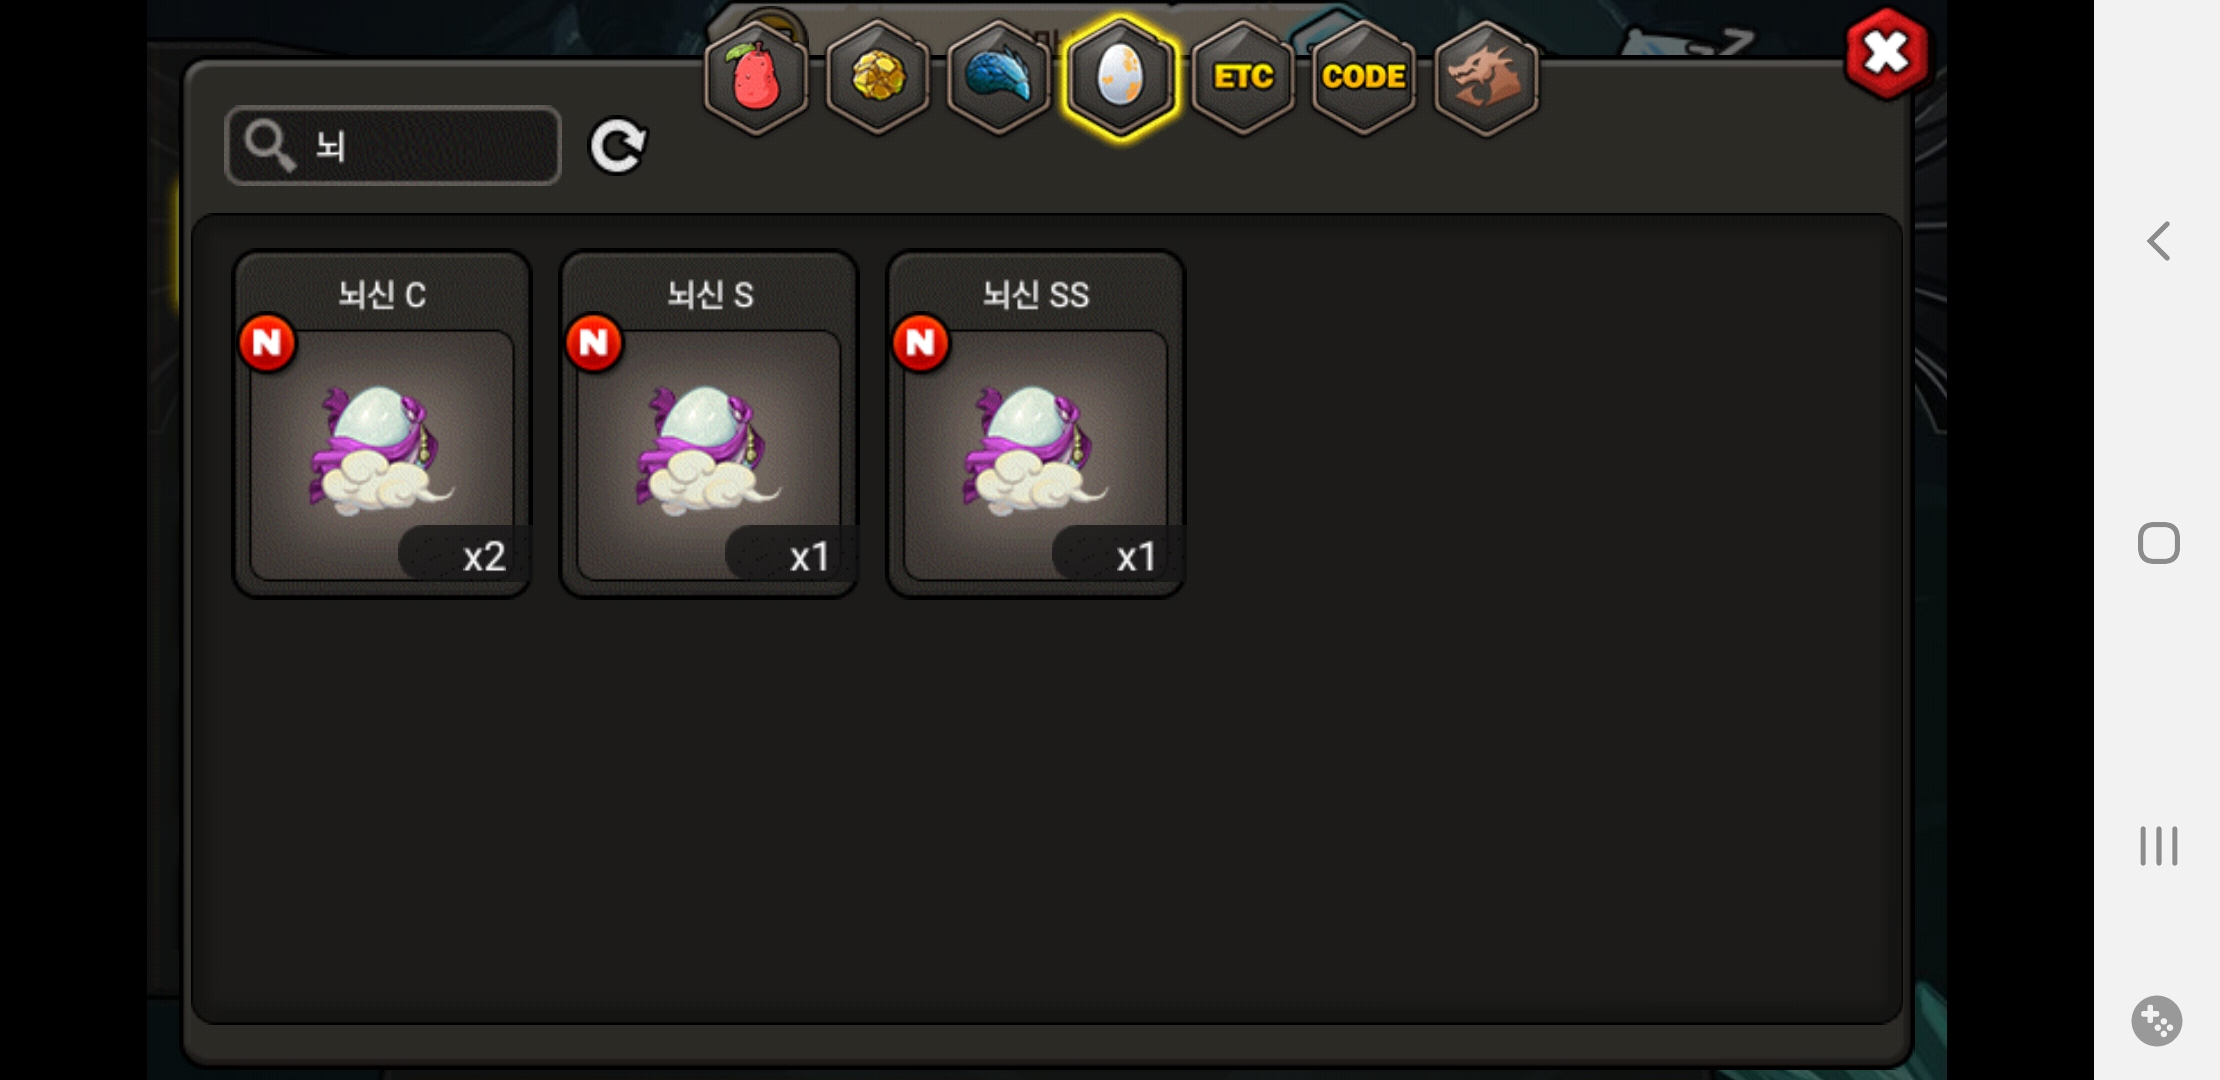Screen dimensions: 2220x1080
Task: Tap the Android home button
Action: [x=2158, y=543]
